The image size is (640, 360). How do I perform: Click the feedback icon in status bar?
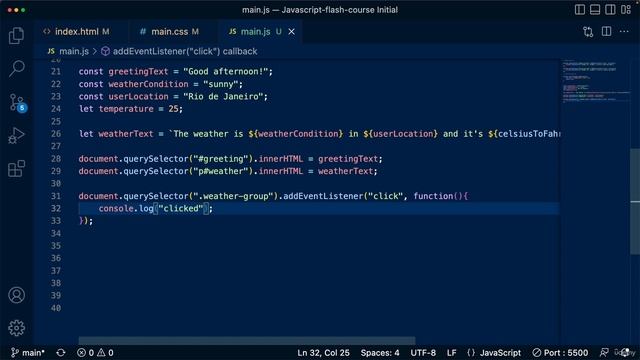604,353
